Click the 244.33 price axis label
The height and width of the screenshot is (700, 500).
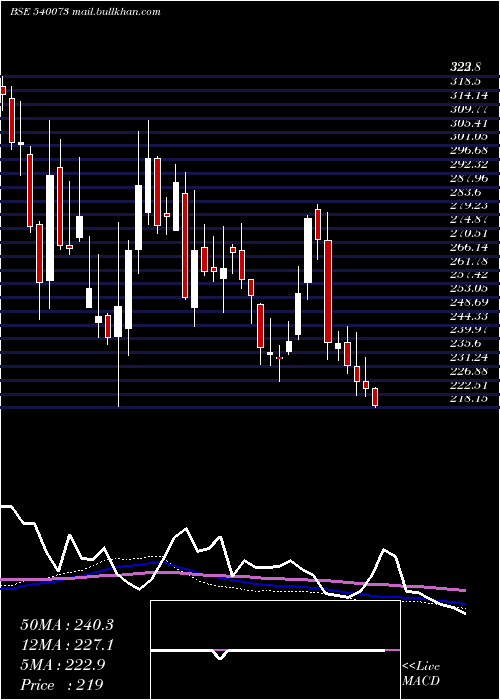pyautogui.click(x=469, y=316)
